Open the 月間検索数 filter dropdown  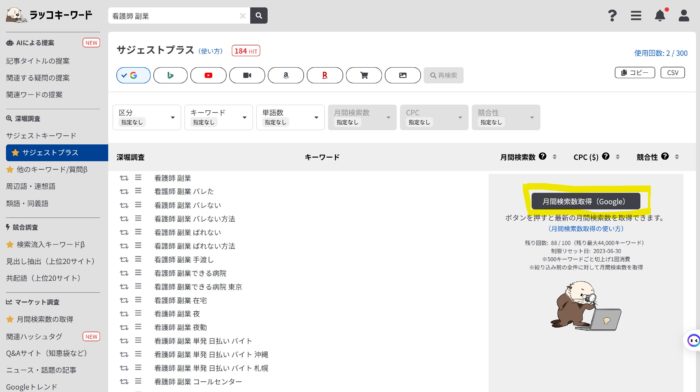(362, 117)
